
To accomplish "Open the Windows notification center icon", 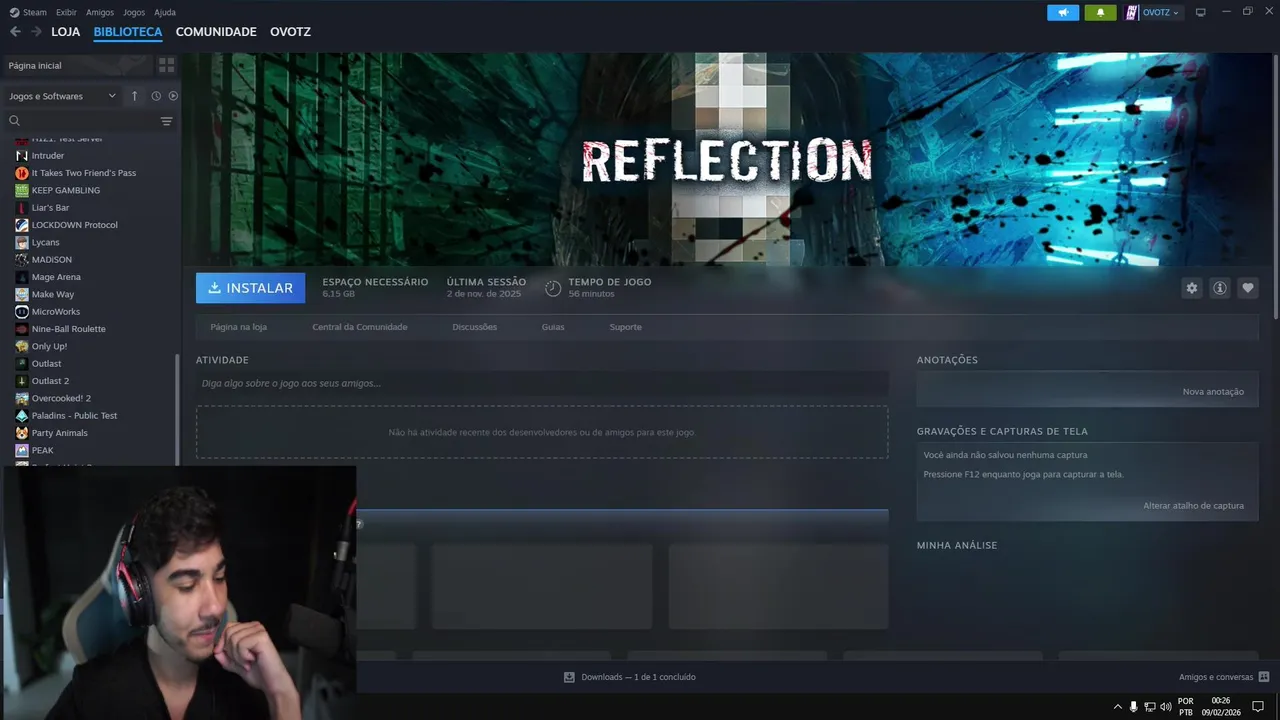I will click(1258, 707).
